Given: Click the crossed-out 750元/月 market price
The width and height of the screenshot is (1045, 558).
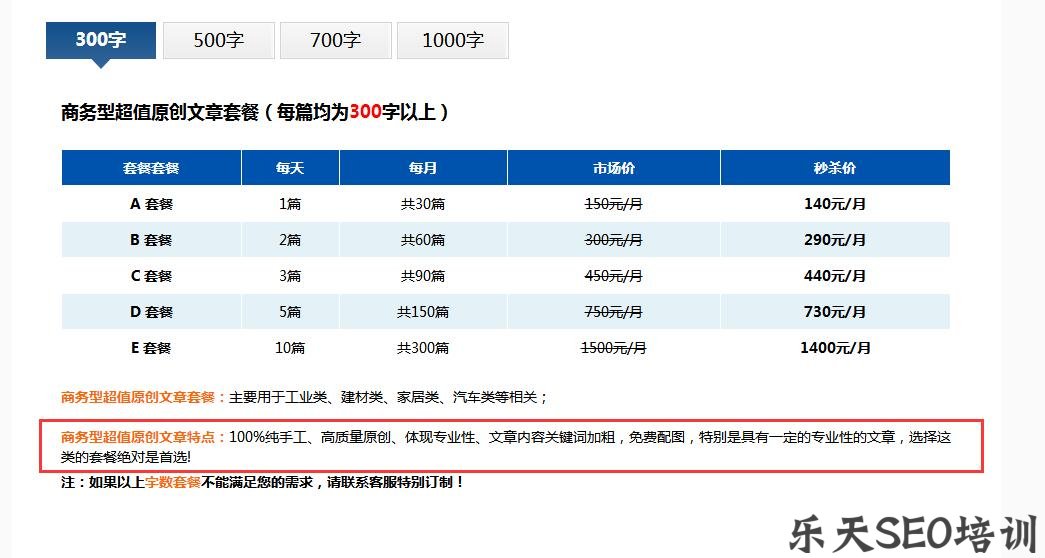Looking at the screenshot, I should pos(613,312).
